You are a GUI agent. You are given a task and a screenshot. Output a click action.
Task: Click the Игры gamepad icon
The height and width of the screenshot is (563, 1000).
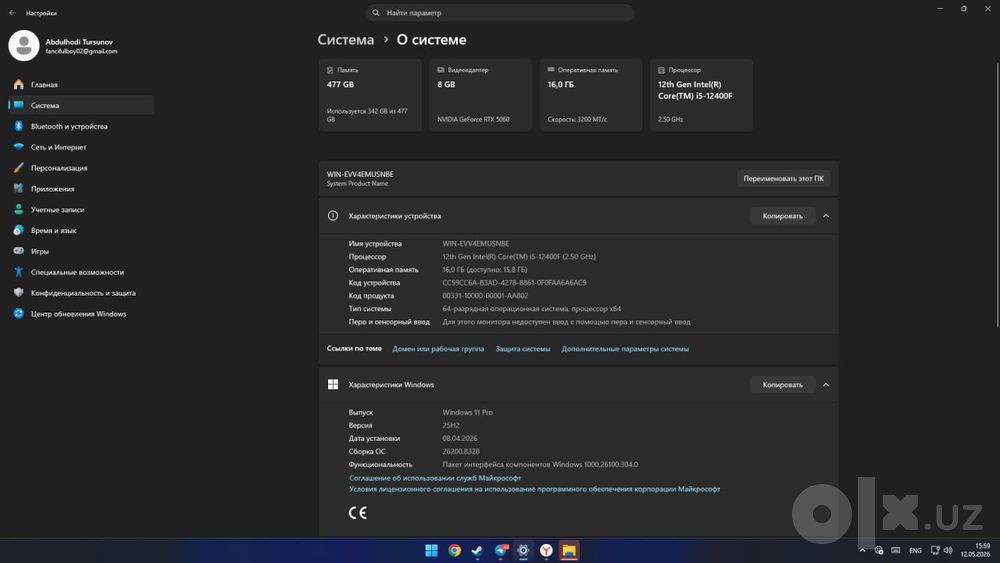coord(18,251)
